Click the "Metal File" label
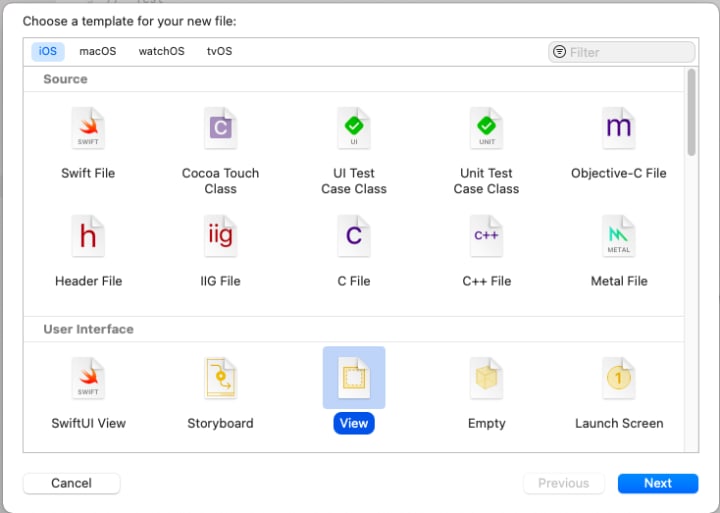This screenshot has height=513, width=720. point(619,281)
